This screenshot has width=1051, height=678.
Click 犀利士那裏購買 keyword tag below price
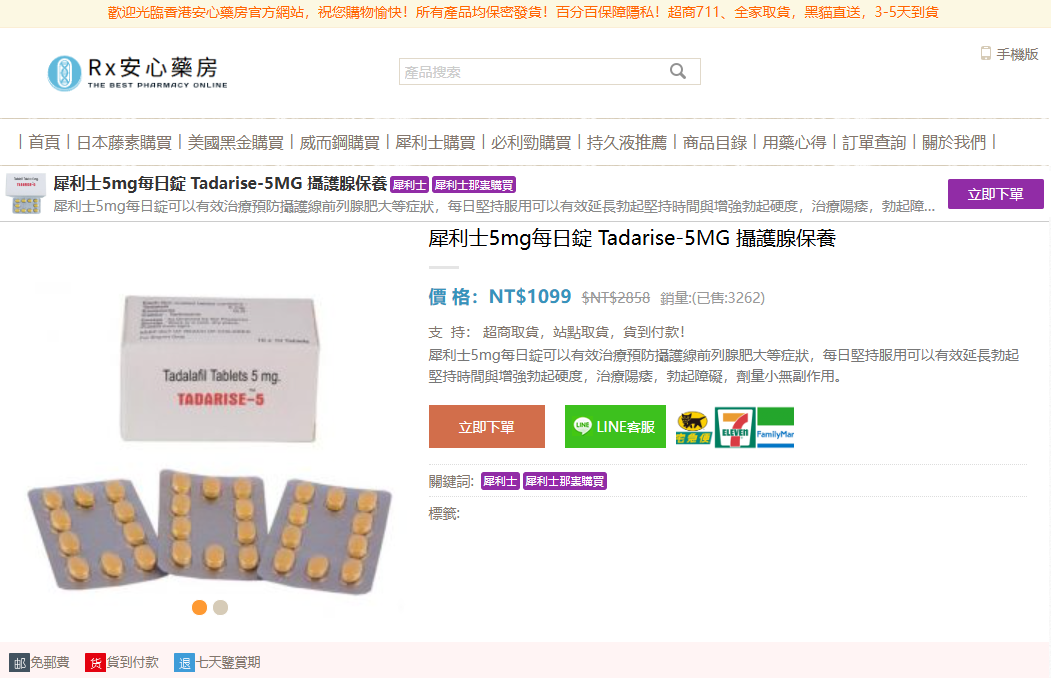564,481
